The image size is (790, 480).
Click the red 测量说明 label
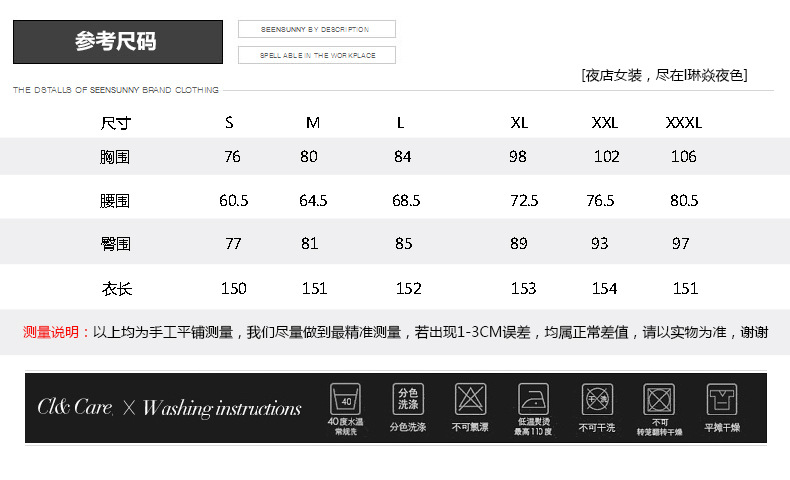[55, 332]
